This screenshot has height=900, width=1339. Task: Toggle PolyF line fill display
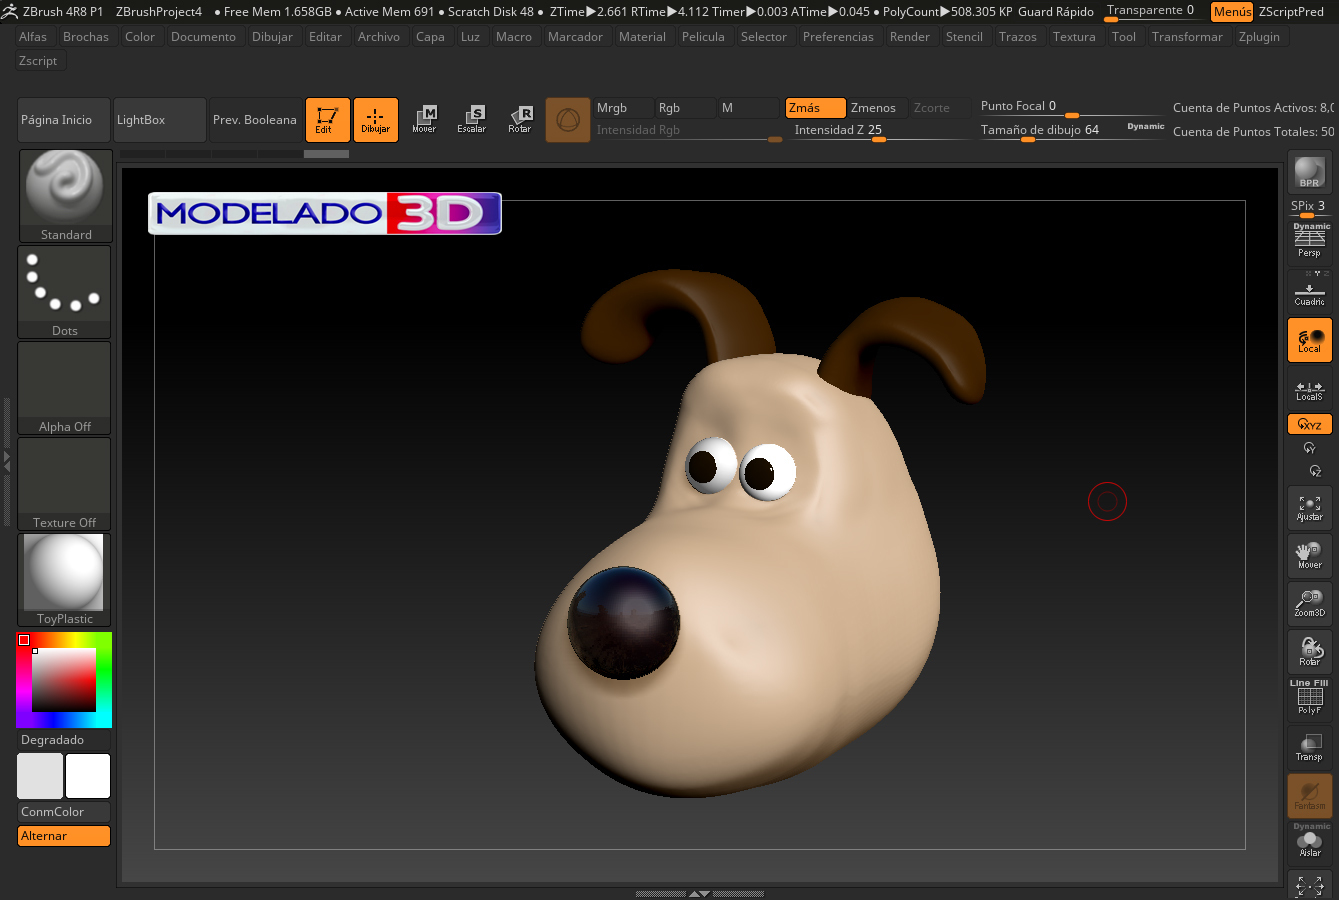coord(1309,699)
